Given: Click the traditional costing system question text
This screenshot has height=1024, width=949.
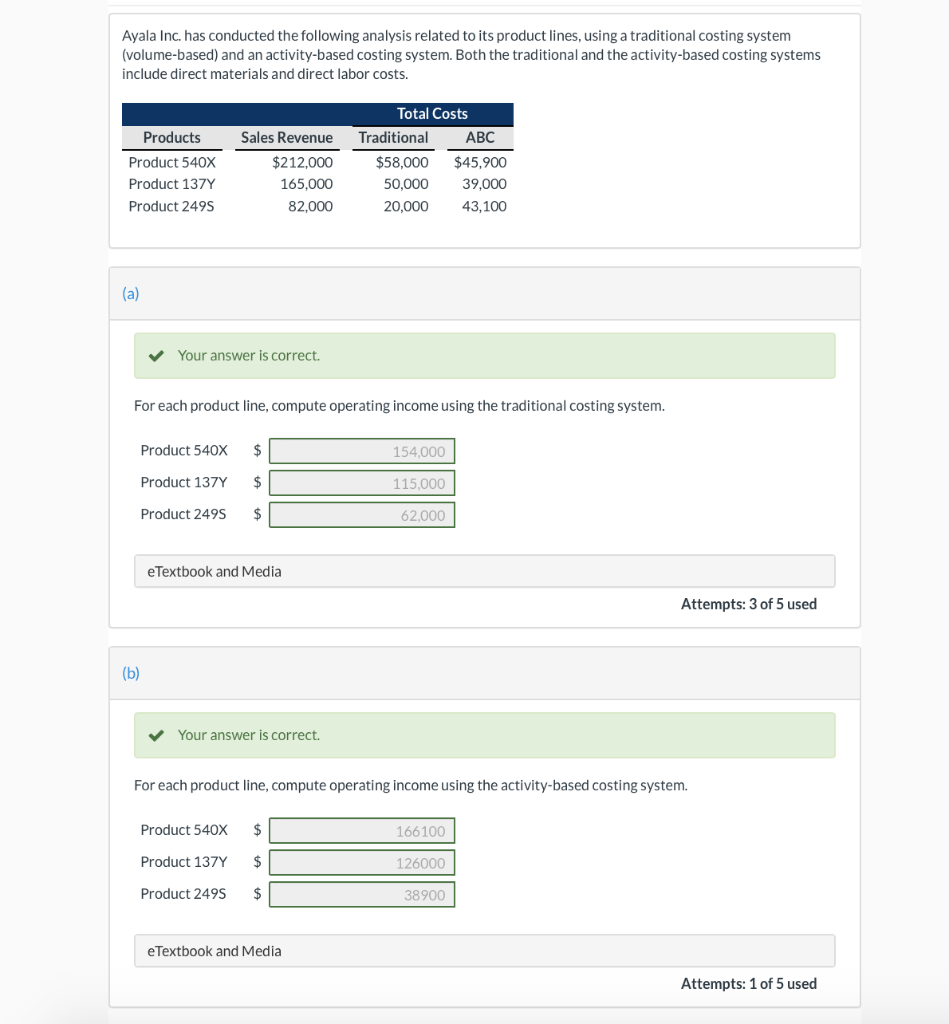Looking at the screenshot, I should [x=399, y=406].
